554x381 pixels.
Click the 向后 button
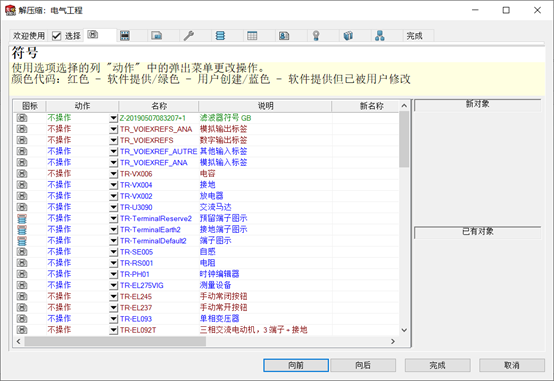(363, 365)
